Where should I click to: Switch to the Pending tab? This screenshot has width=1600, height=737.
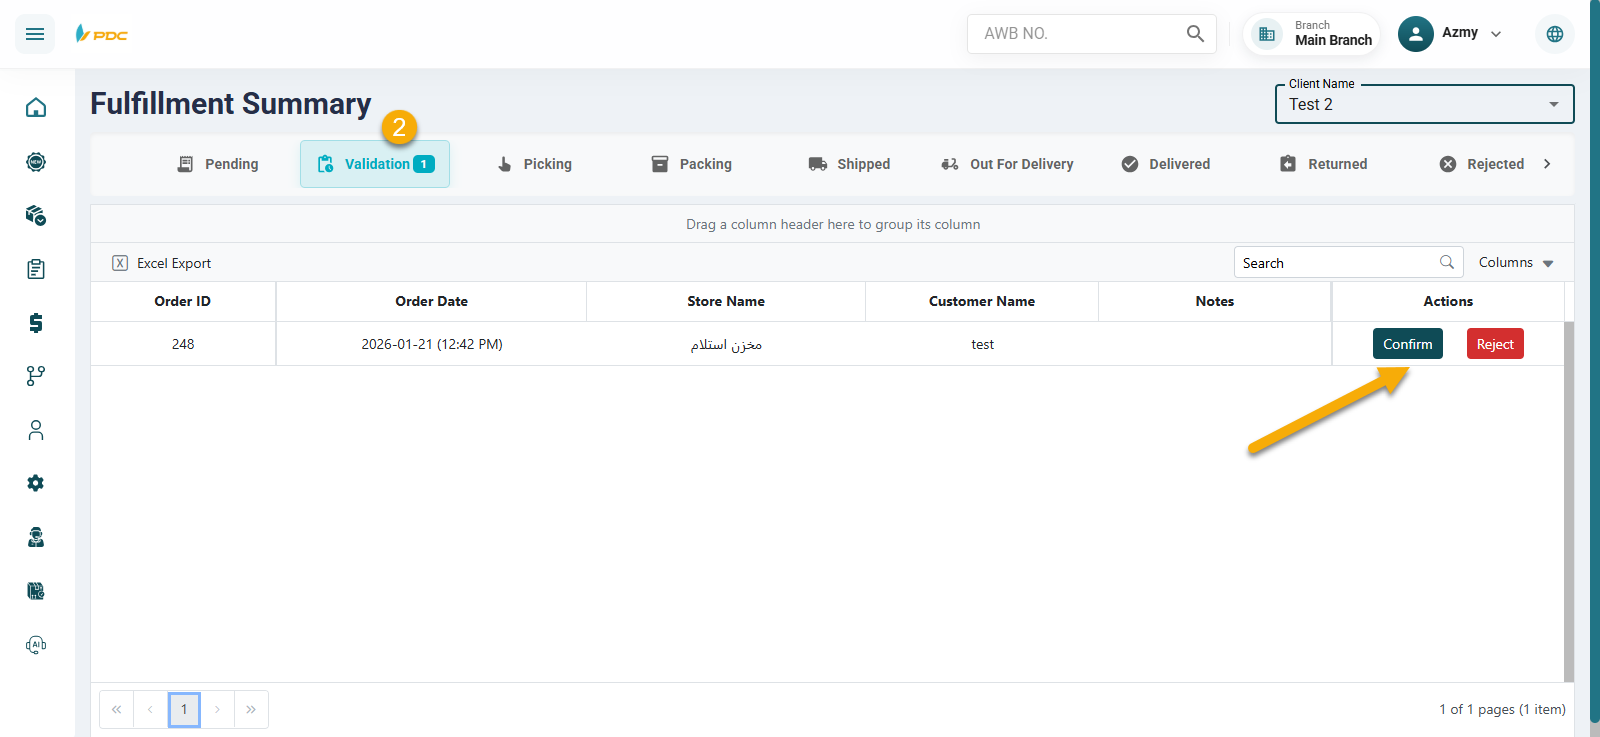click(217, 164)
